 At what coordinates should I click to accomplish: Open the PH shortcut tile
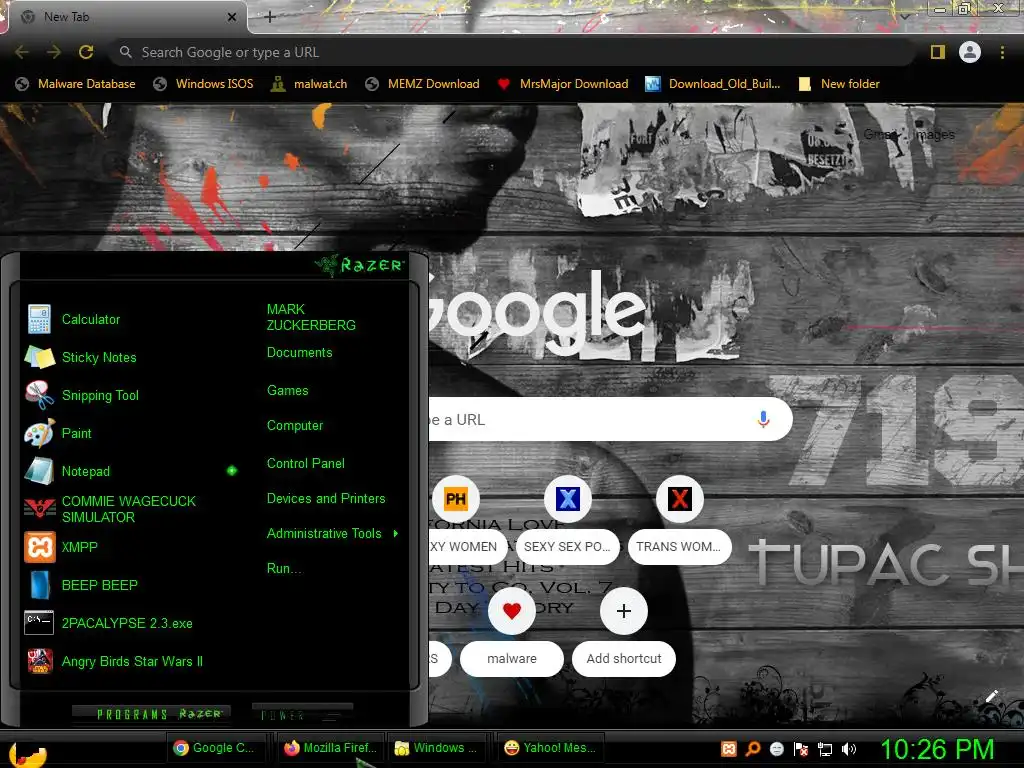pyautogui.click(x=456, y=500)
